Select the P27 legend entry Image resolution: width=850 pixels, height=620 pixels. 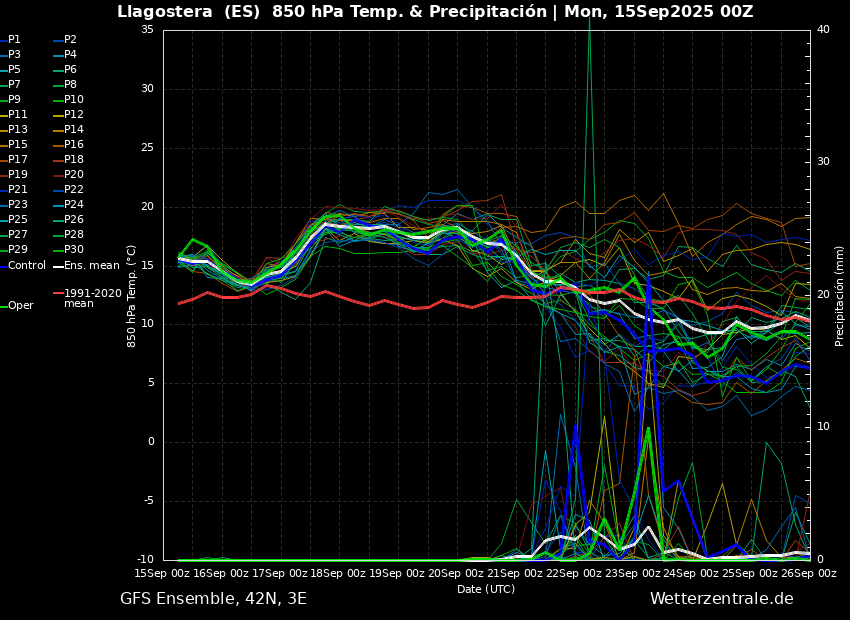tap(18, 235)
